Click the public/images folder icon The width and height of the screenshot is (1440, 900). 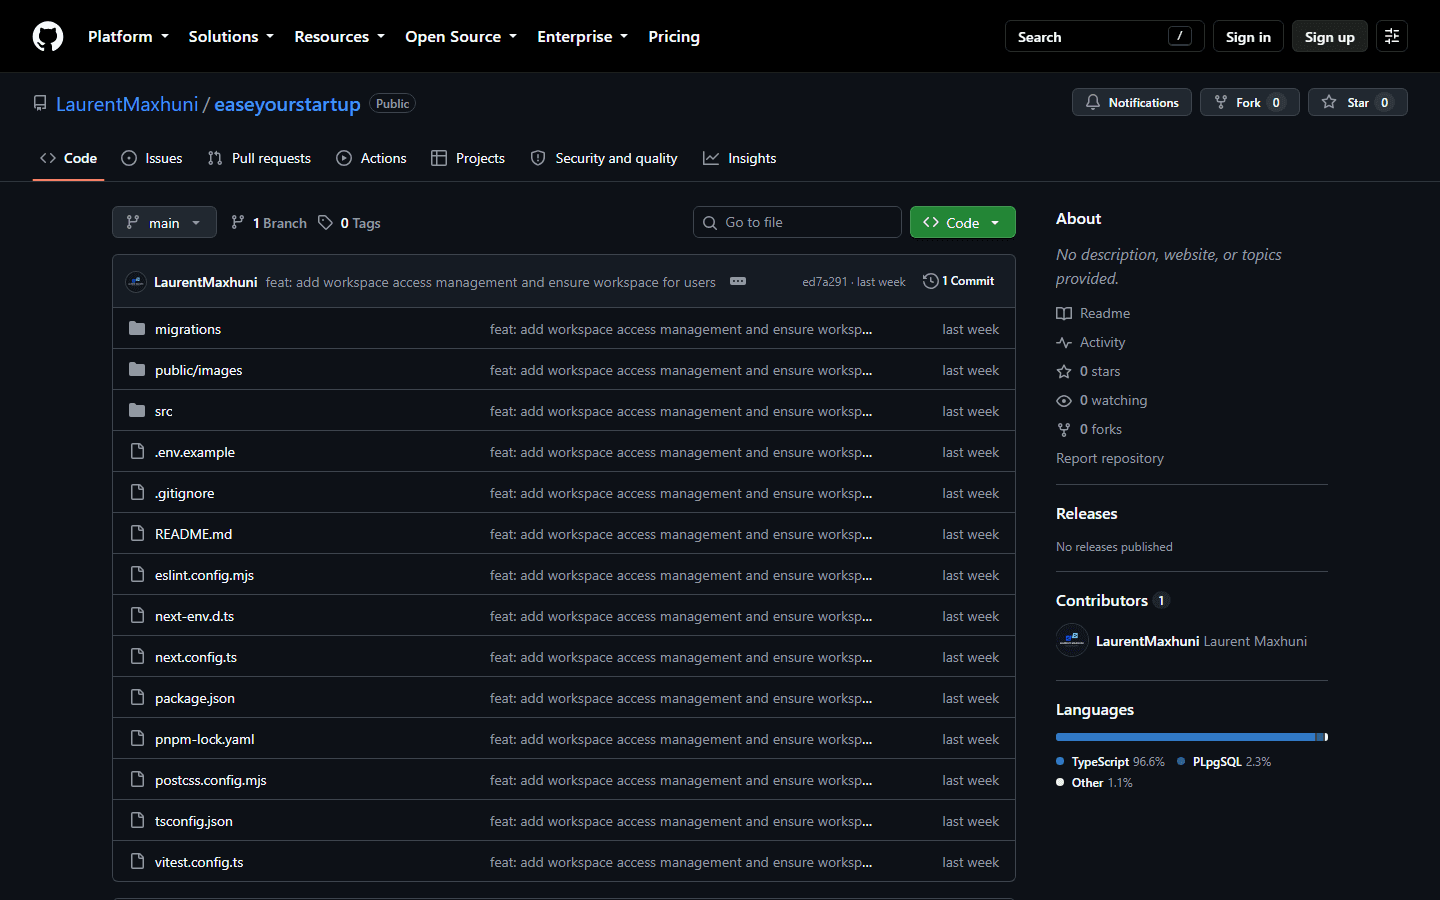coord(137,370)
